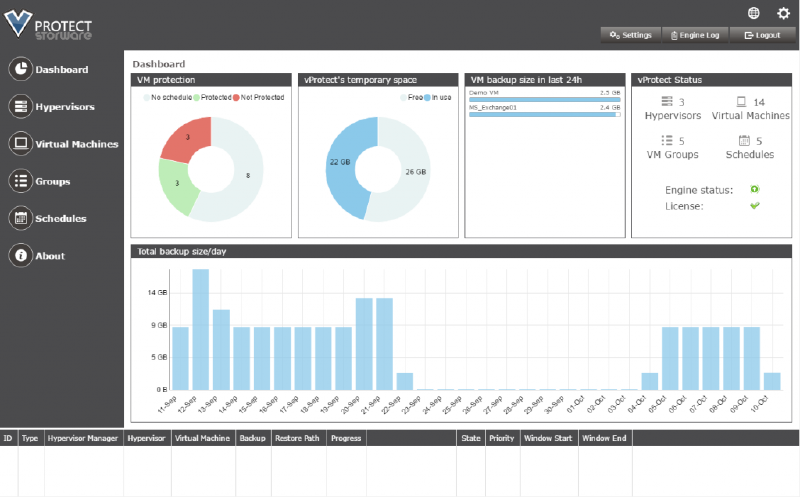Click the About info icon

(20, 256)
